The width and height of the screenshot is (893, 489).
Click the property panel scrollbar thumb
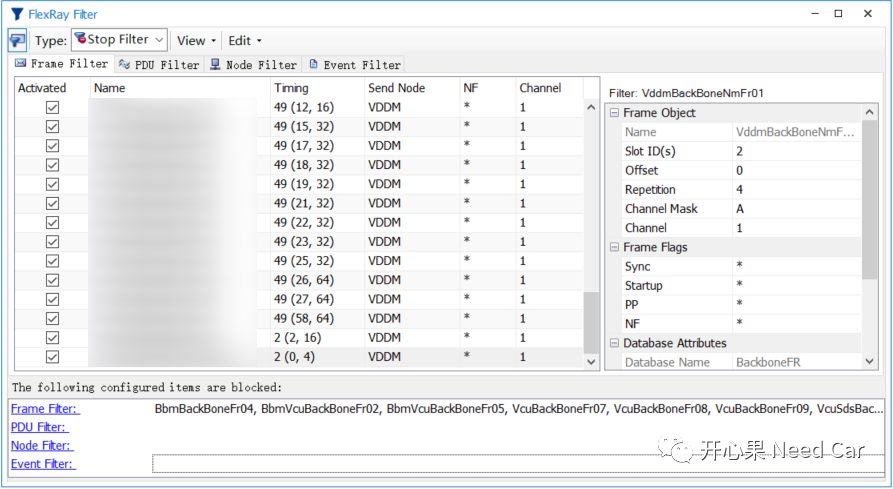tap(869, 200)
